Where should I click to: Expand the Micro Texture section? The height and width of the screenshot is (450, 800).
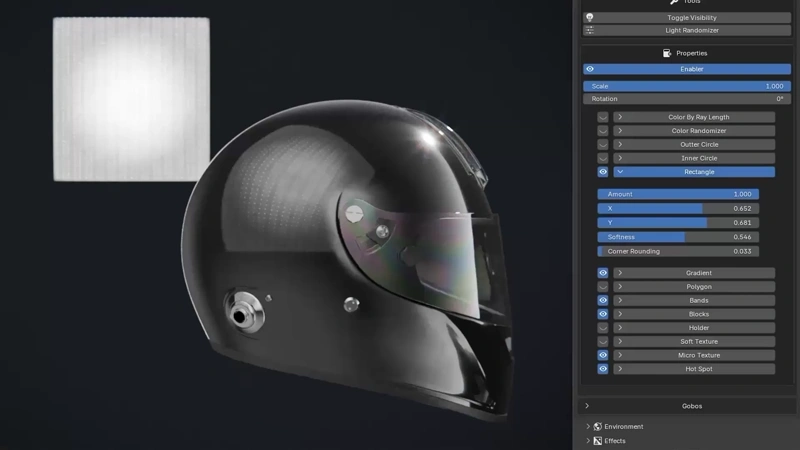[620, 355]
